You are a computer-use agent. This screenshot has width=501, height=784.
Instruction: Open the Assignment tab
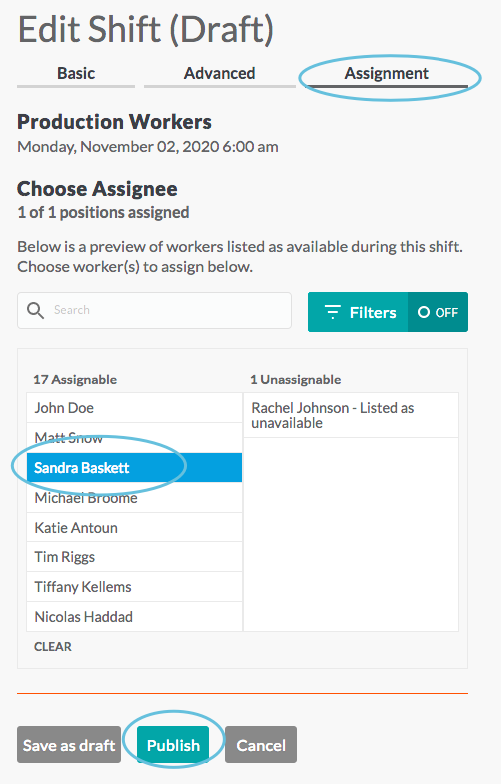click(386, 74)
